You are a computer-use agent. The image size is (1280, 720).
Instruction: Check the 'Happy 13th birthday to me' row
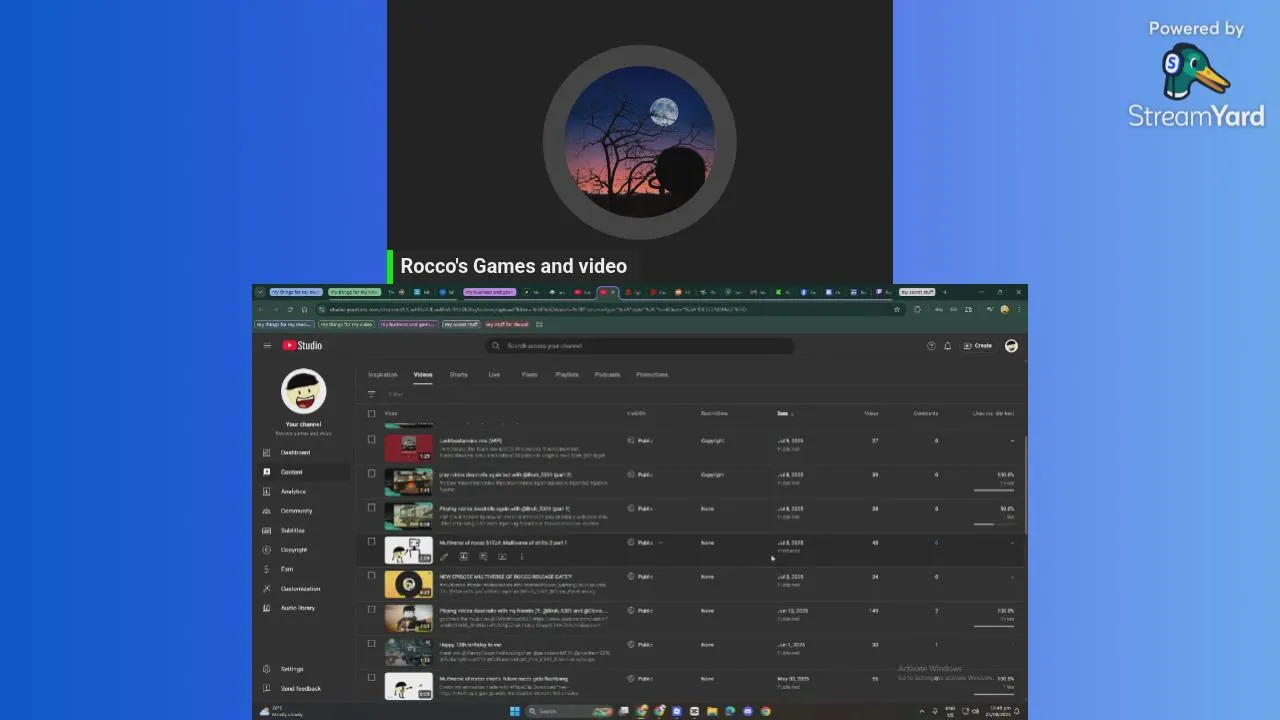click(372, 644)
